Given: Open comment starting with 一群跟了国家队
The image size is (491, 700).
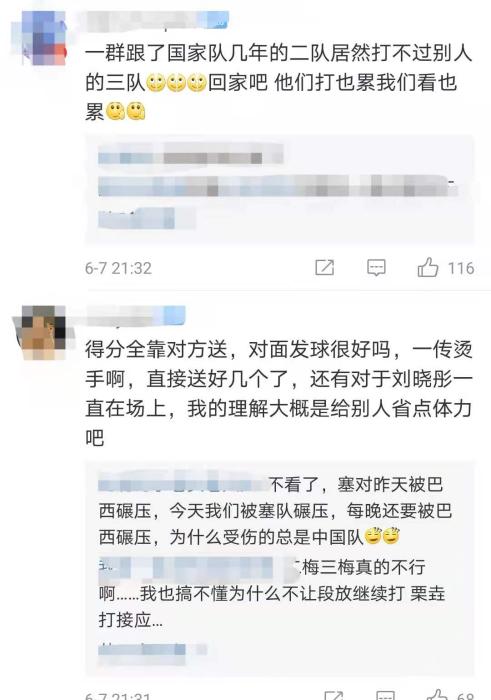Looking at the screenshot, I should (279, 82).
